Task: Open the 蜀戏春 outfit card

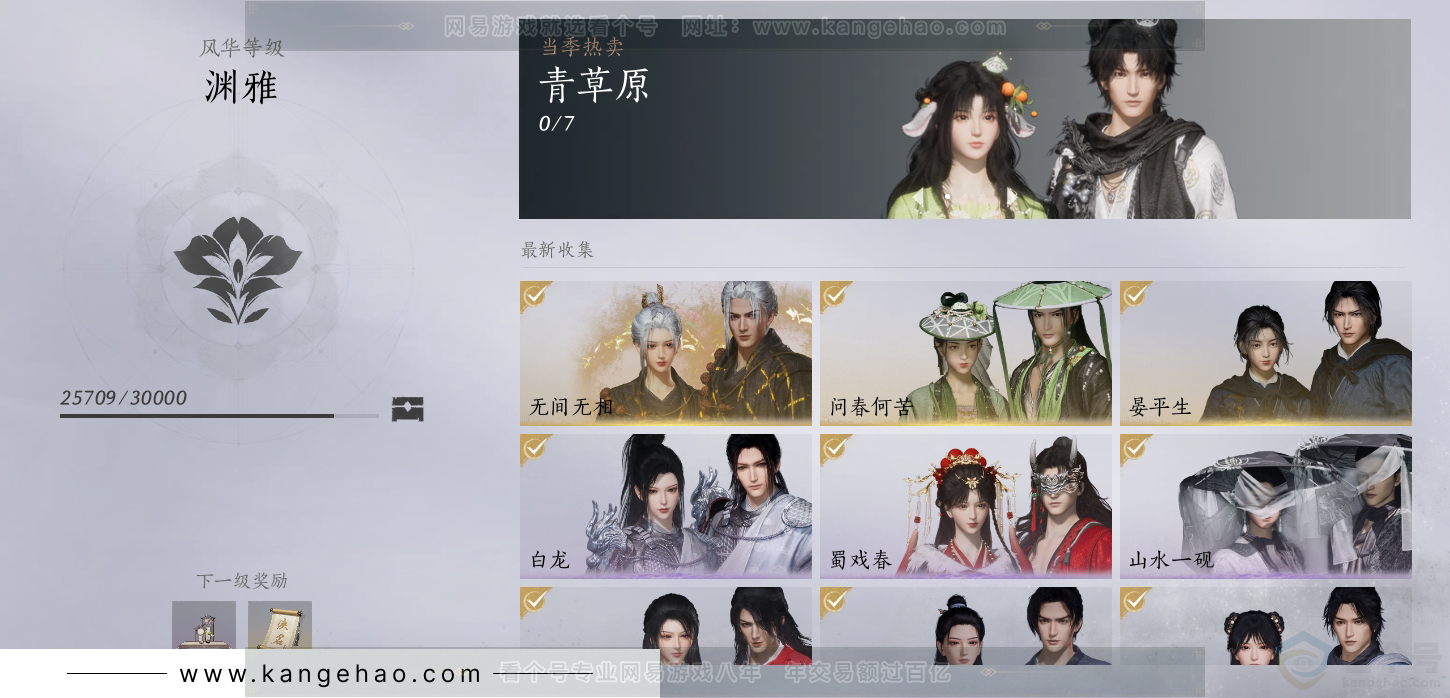Action: [x=966, y=506]
